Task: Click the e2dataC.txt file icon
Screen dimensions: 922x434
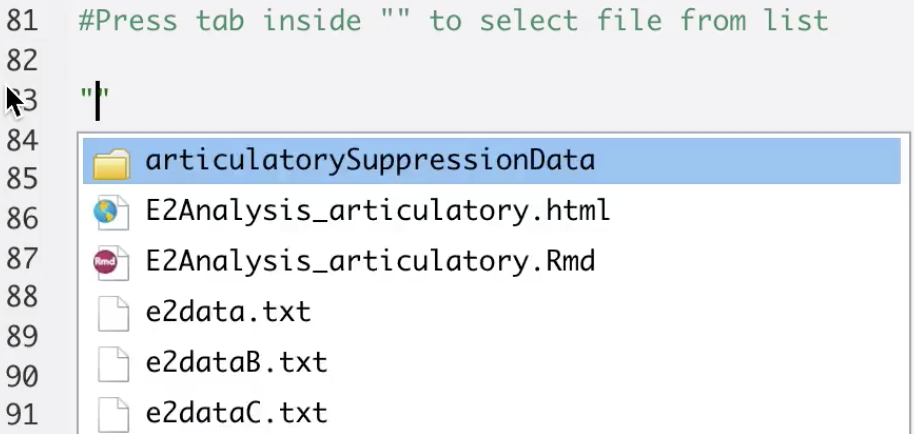Action: pyautogui.click(x=113, y=414)
